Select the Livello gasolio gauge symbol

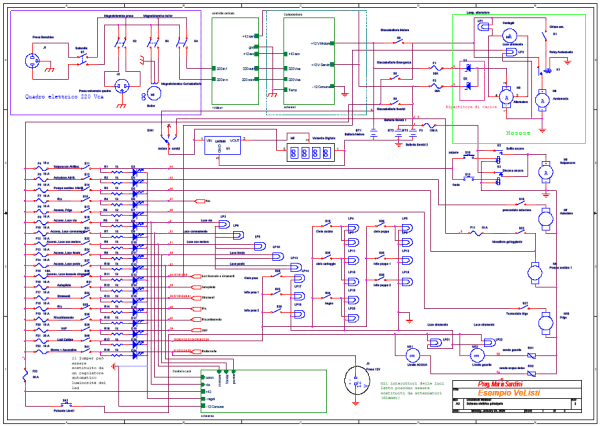tap(476, 356)
